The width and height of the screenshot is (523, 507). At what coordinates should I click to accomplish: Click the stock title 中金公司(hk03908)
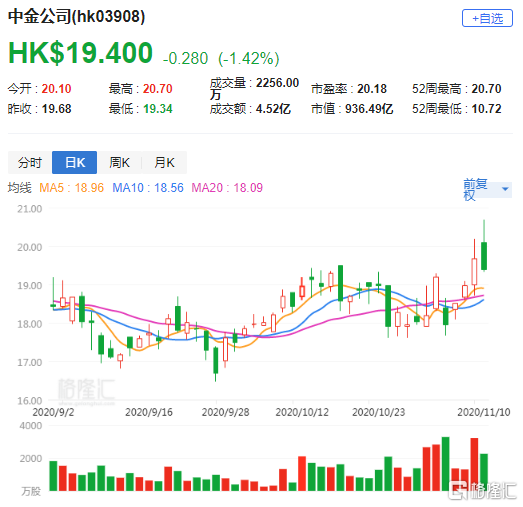point(76,16)
